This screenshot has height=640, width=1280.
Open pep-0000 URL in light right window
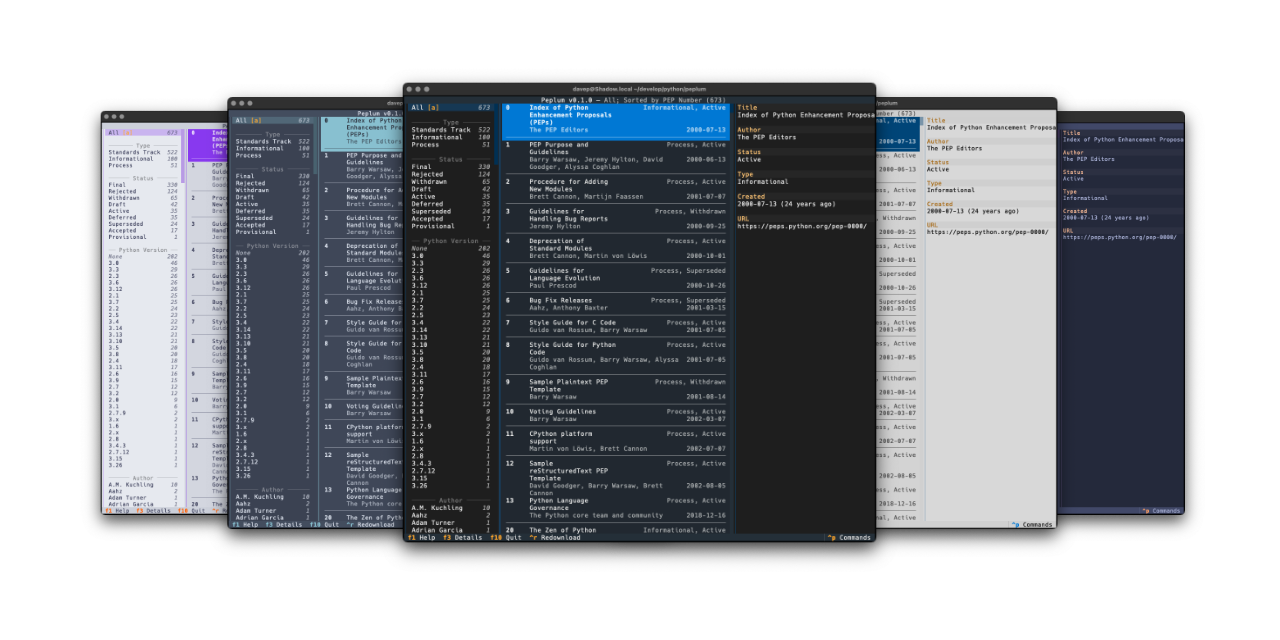[x=987, y=232]
